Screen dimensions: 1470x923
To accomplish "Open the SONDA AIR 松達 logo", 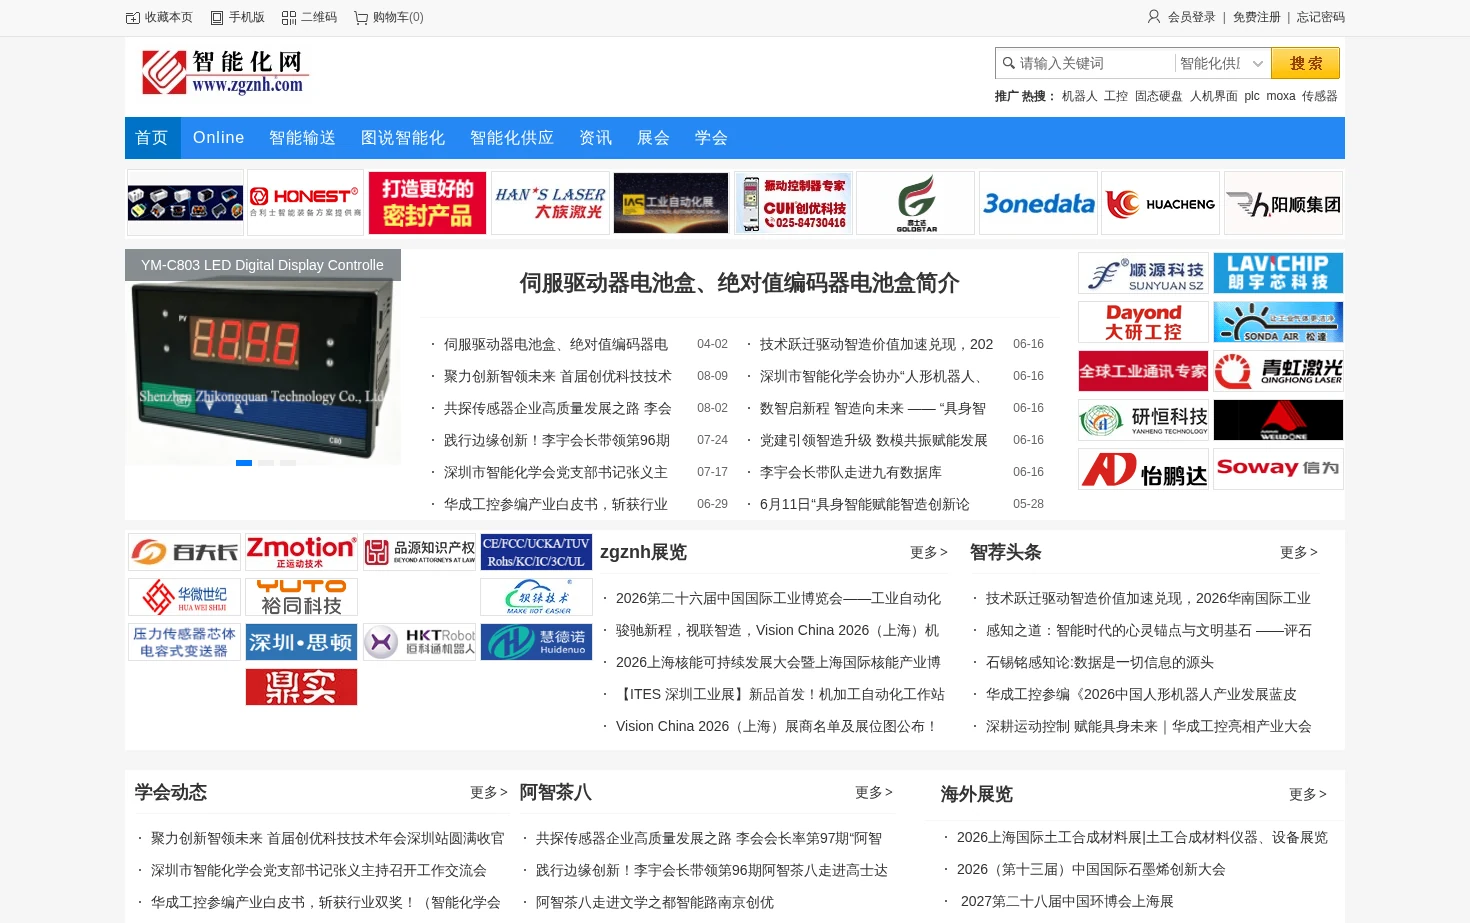I will click(x=1278, y=322).
